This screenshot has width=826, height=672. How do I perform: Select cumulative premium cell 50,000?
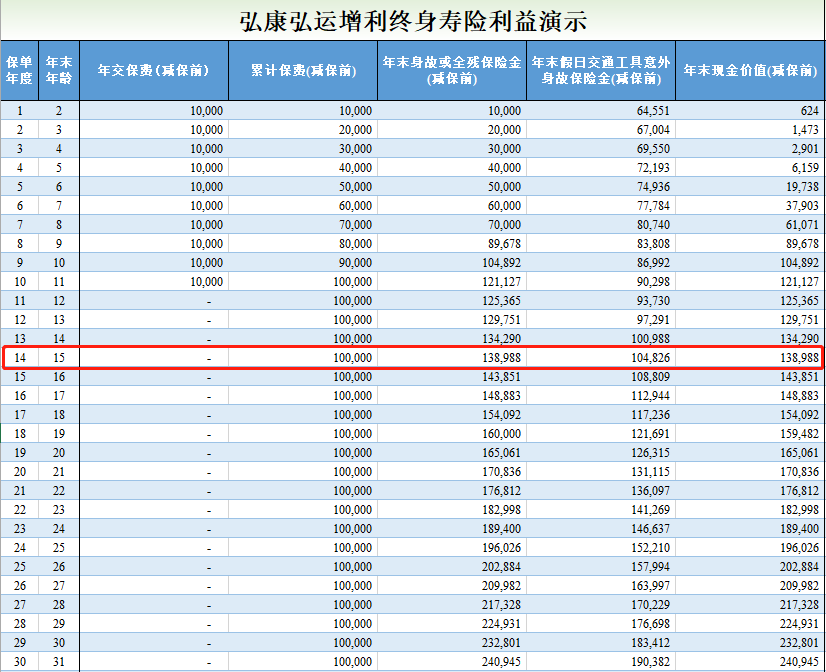tap(303, 186)
